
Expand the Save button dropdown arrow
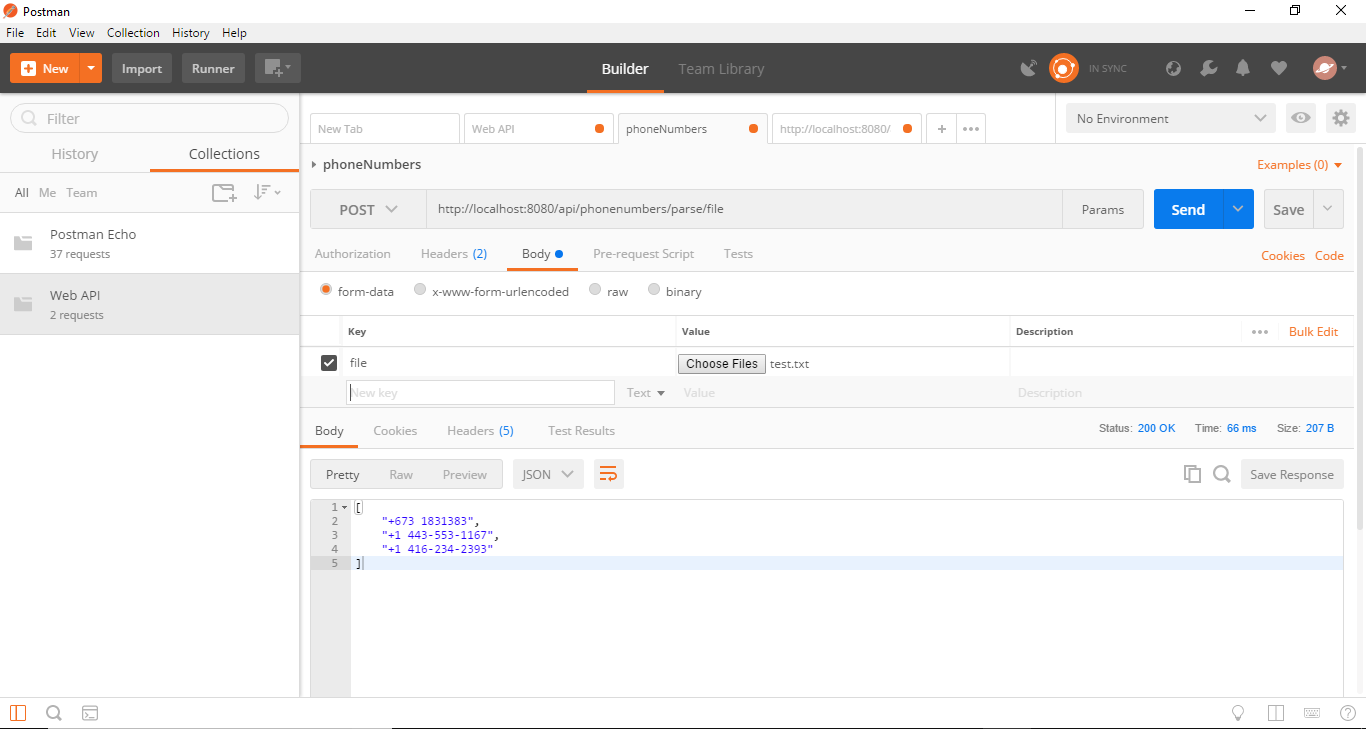tap(1328, 209)
